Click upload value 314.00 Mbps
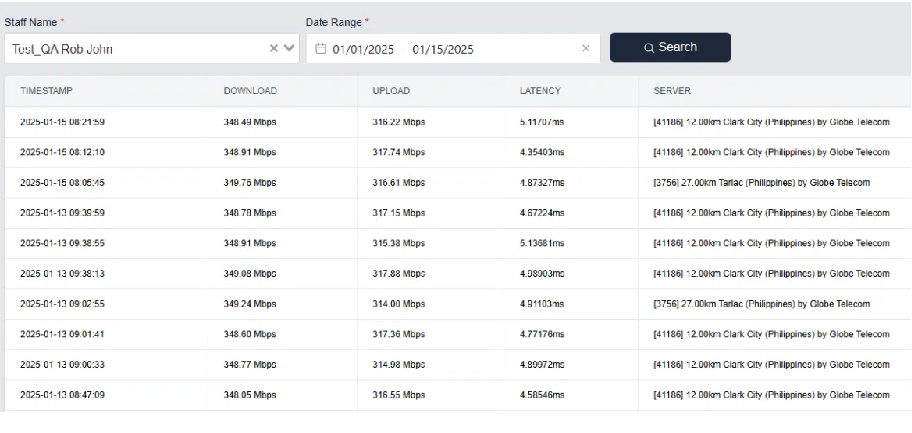The image size is (912, 433). coord(399,304)
